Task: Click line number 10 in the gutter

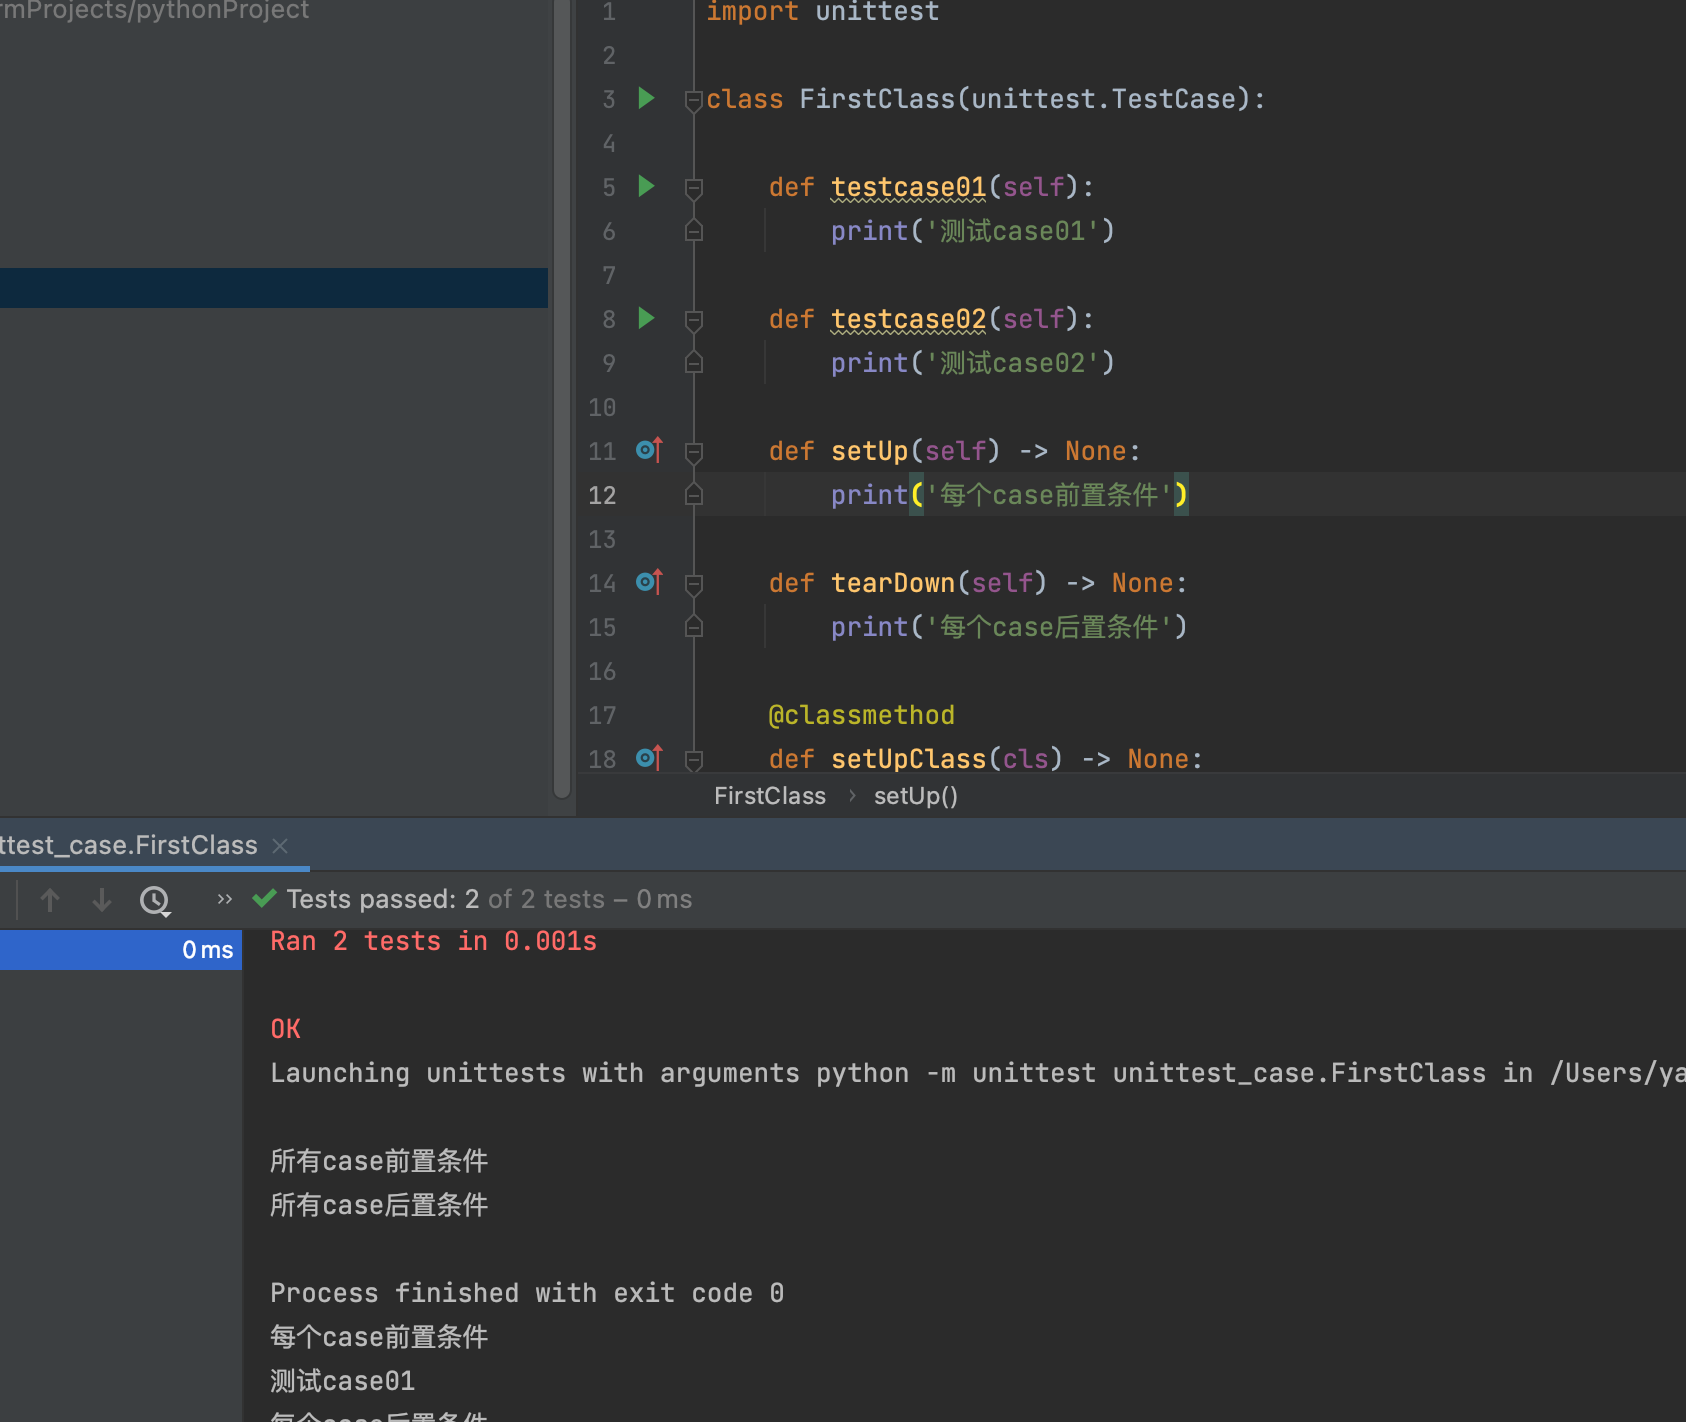Action: tap(602, 407)
